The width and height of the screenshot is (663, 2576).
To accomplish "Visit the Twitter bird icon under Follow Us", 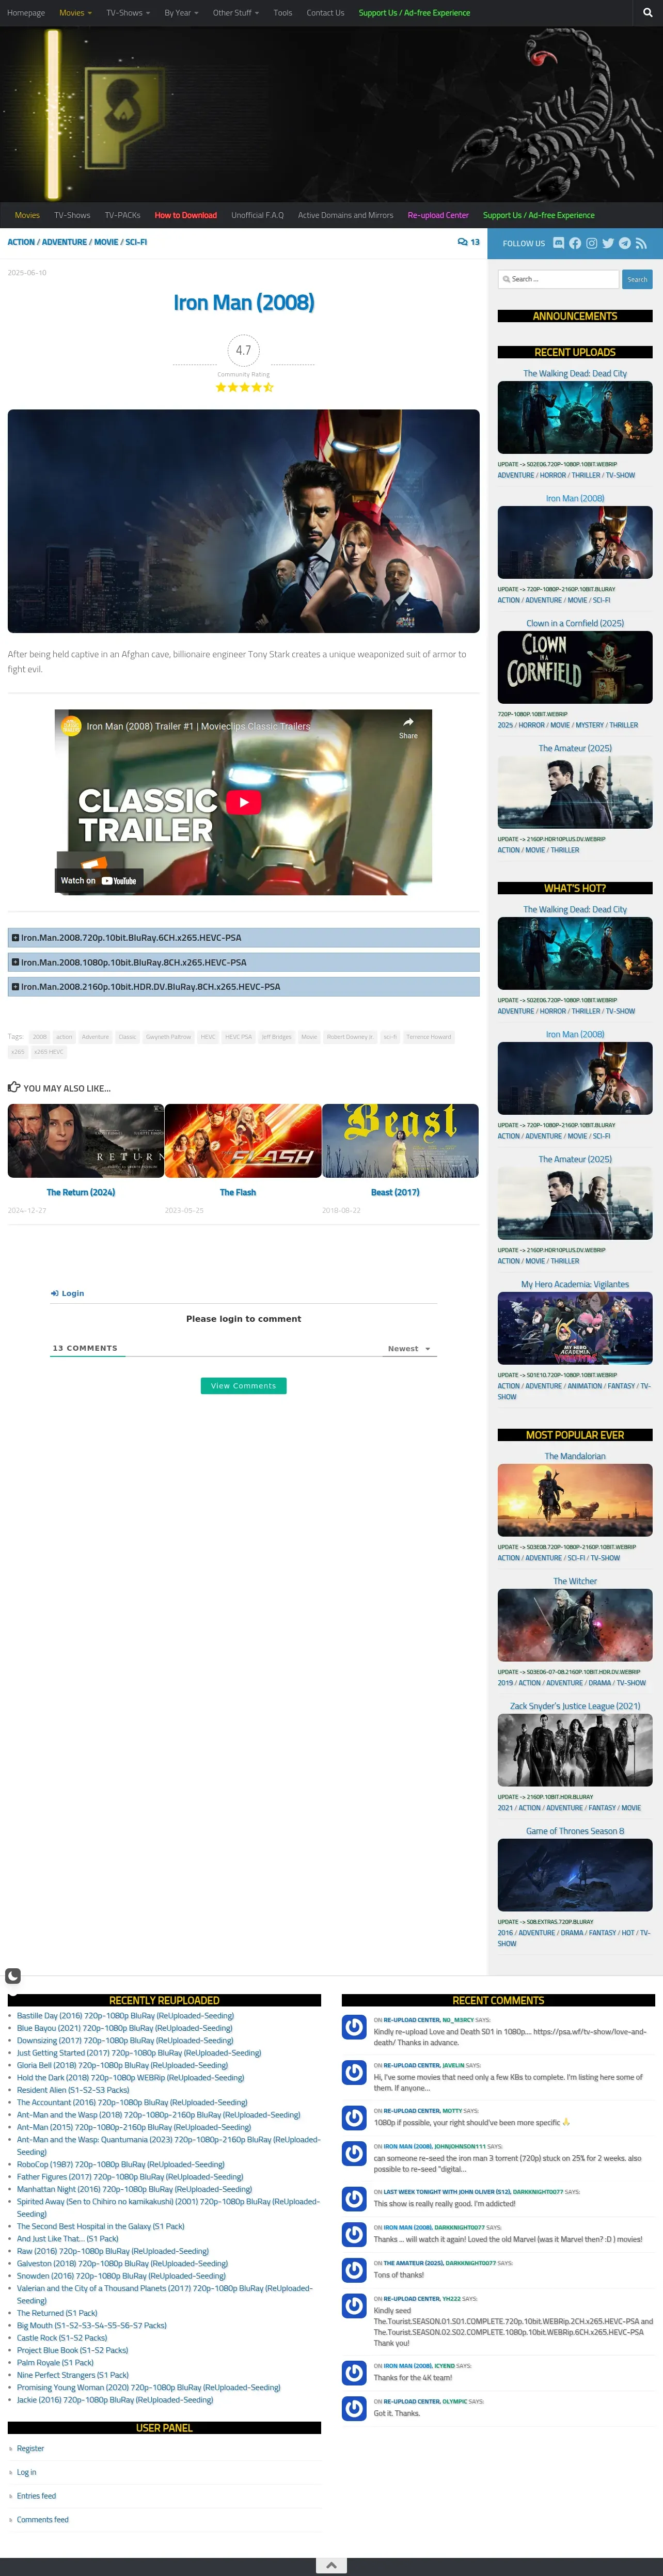I will point(608,243).
